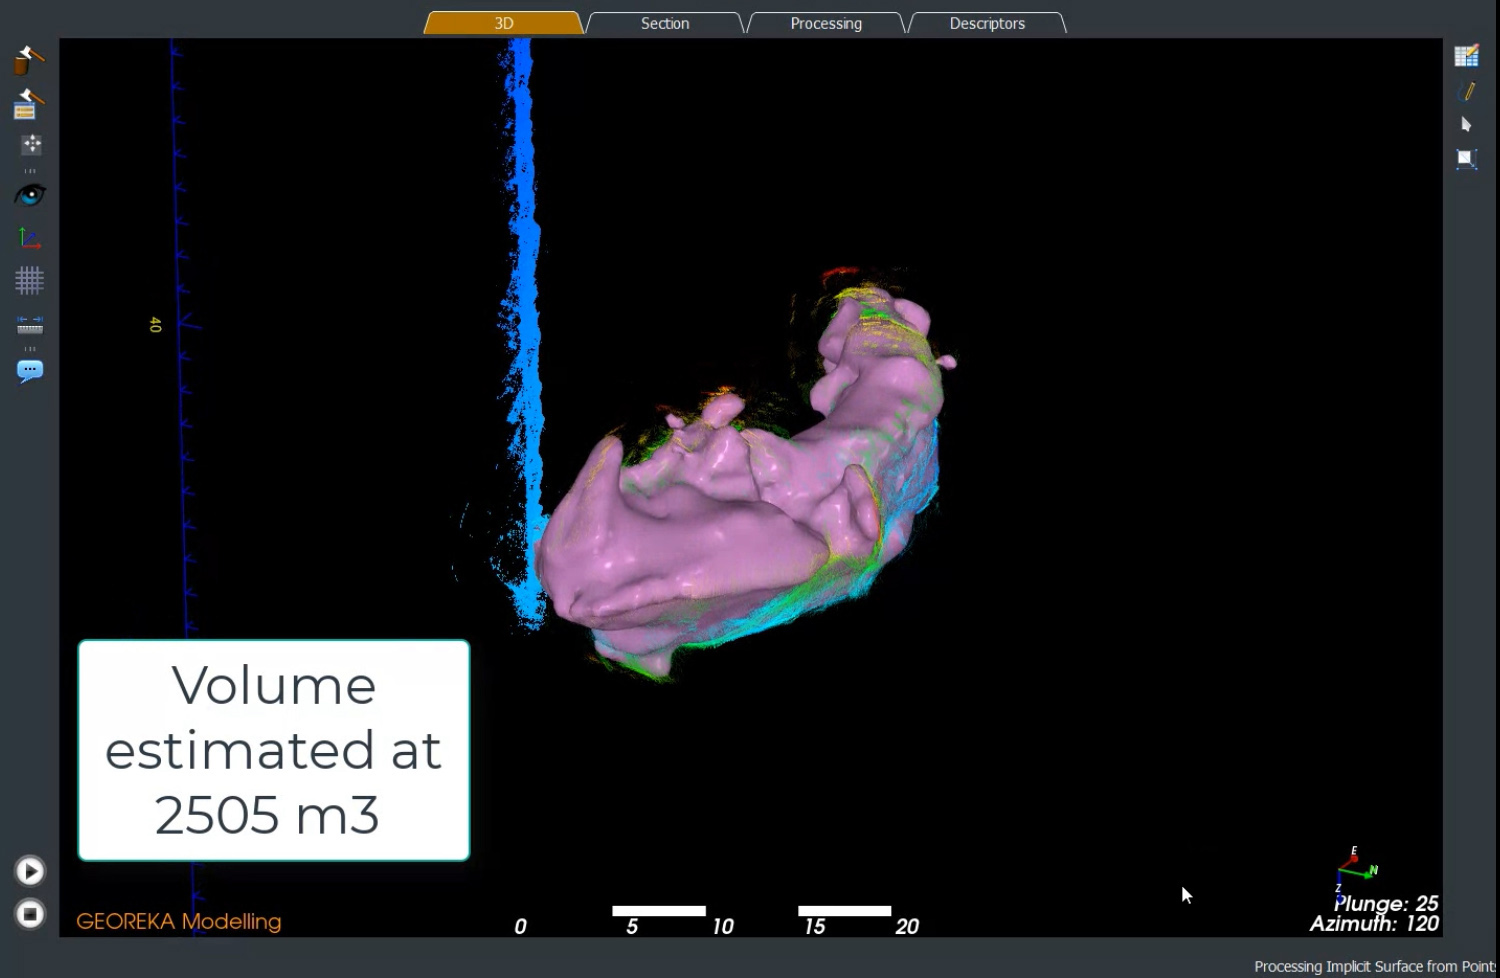Open the Section tab

665,23
